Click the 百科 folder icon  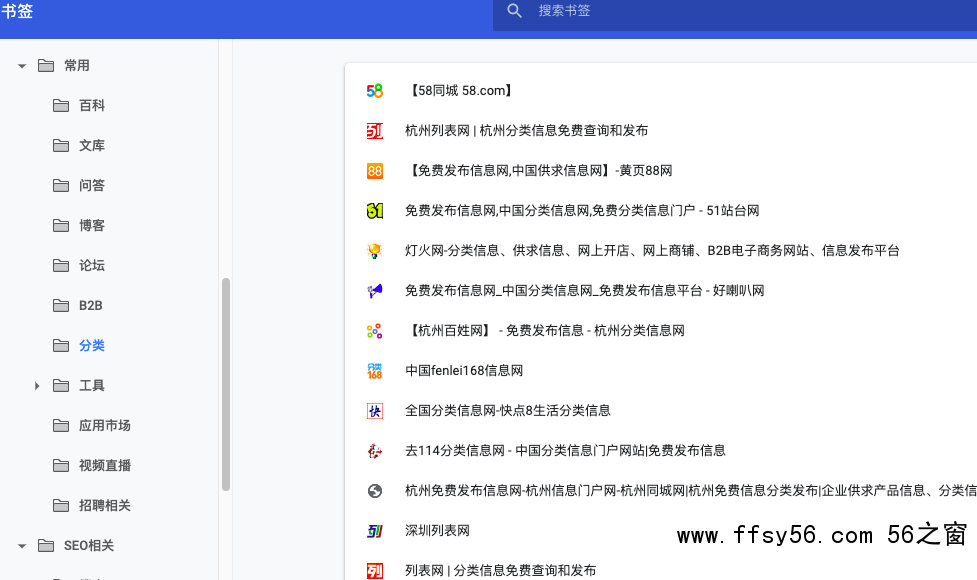61,105
